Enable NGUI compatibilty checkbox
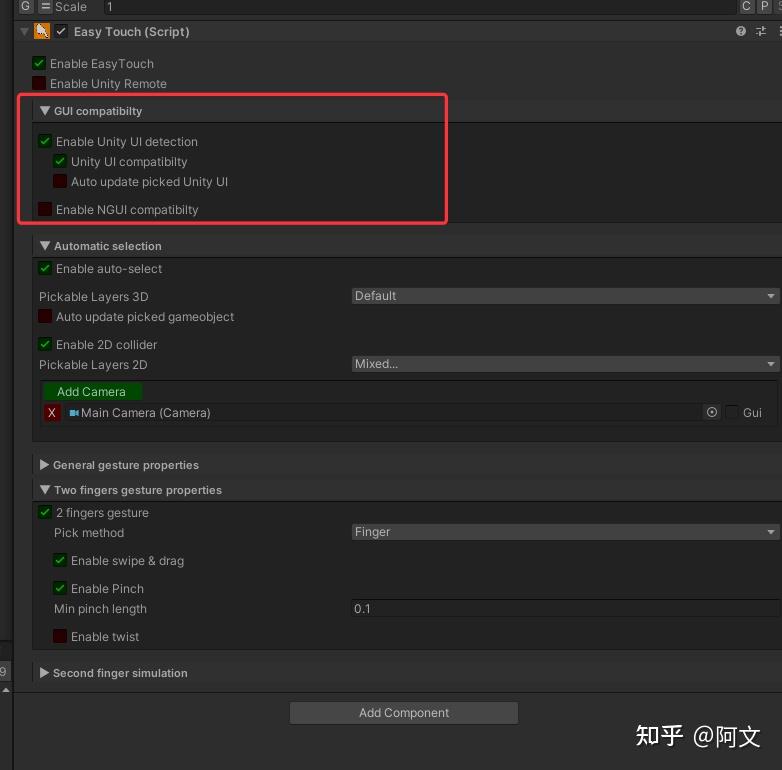 click(x=45, y=209)
